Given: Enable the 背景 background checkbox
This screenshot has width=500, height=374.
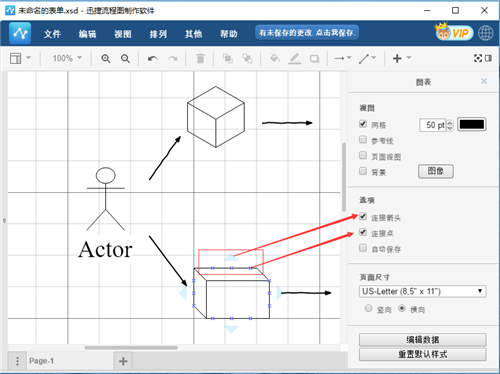Looking at the screenshot, I should point(363,171).
